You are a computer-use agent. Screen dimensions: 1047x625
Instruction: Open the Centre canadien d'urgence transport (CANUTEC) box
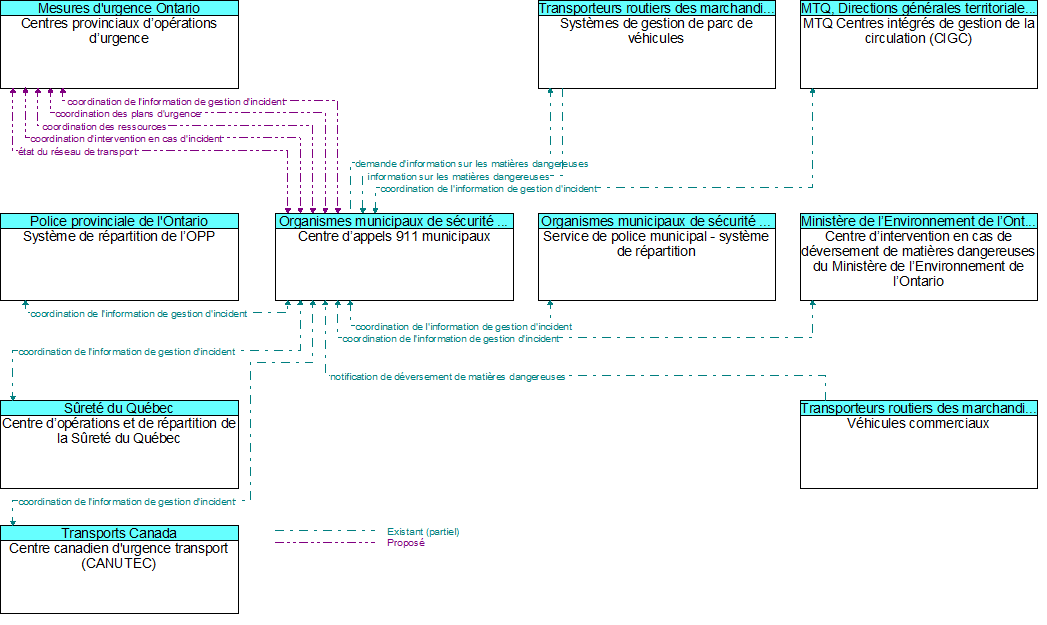[x=119, y=577]
